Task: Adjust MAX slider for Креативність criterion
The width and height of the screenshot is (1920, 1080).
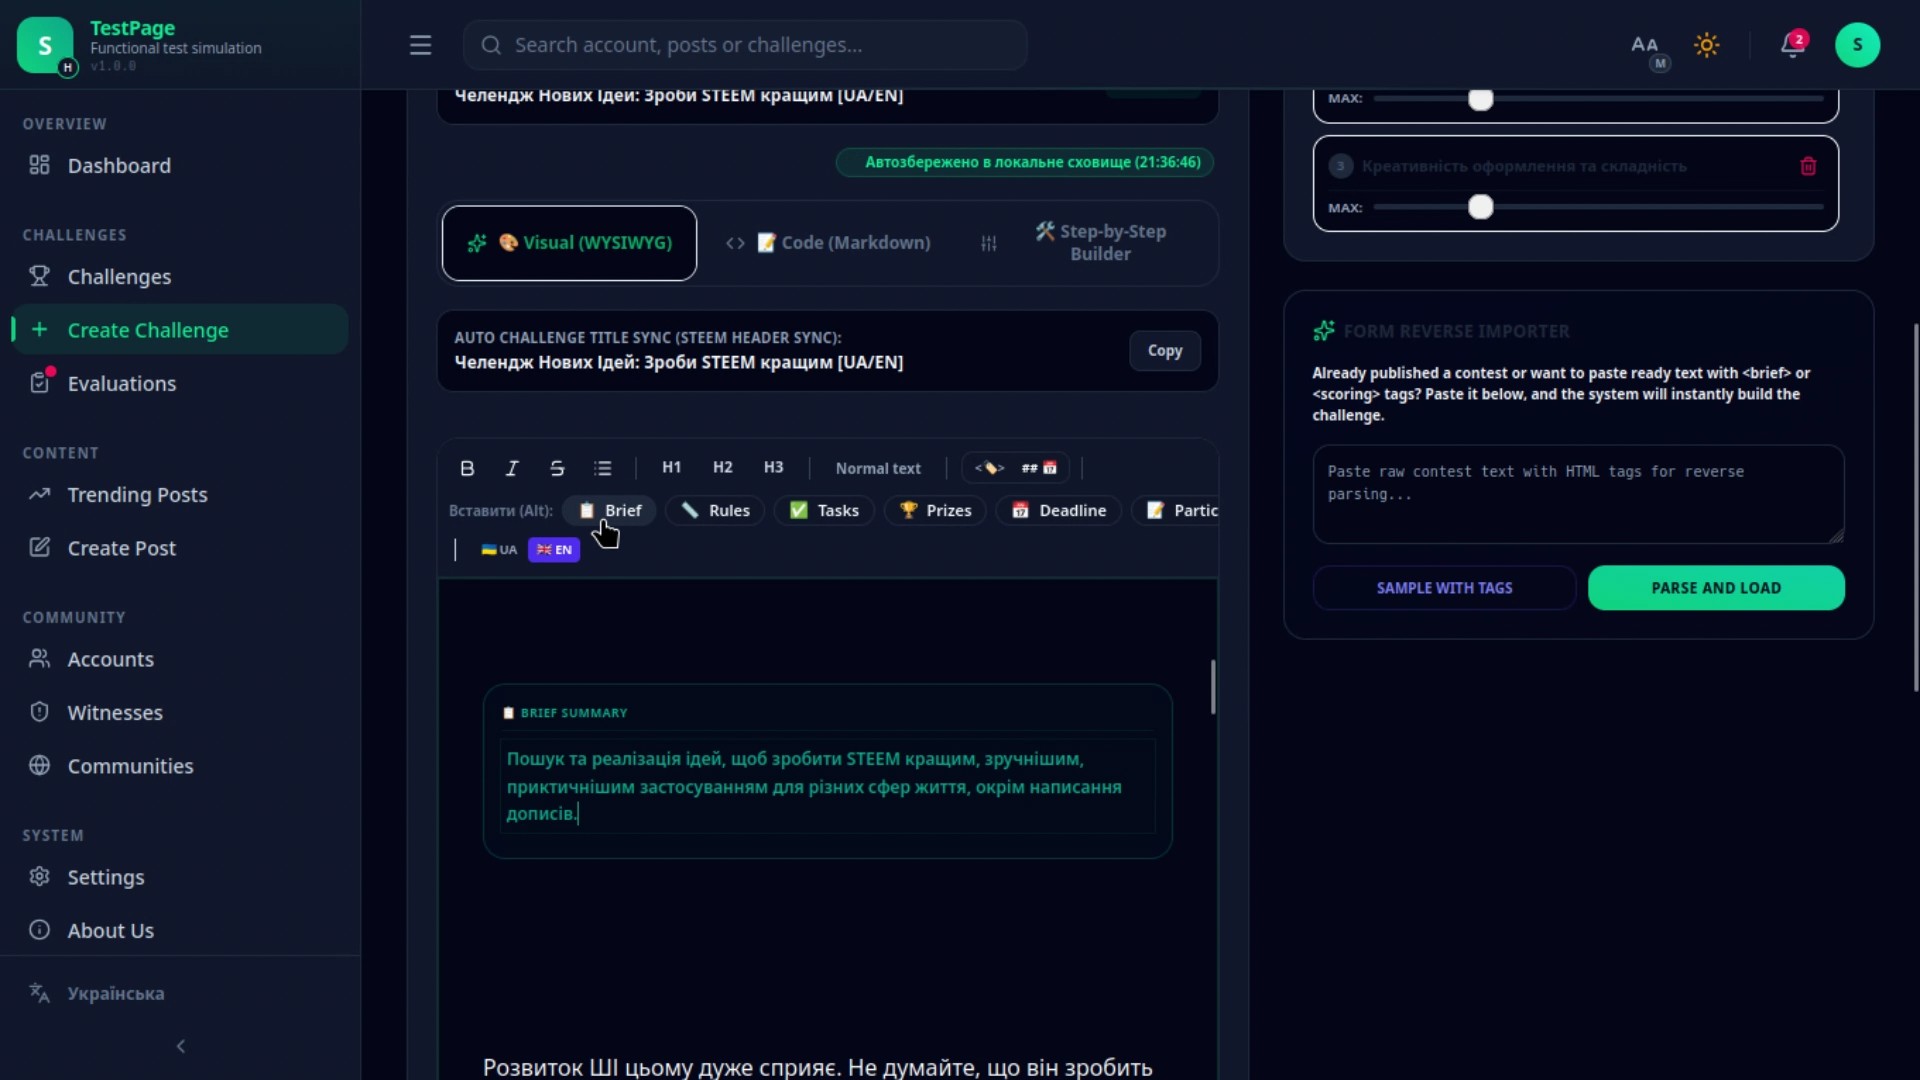Action: coord(1480,207)
